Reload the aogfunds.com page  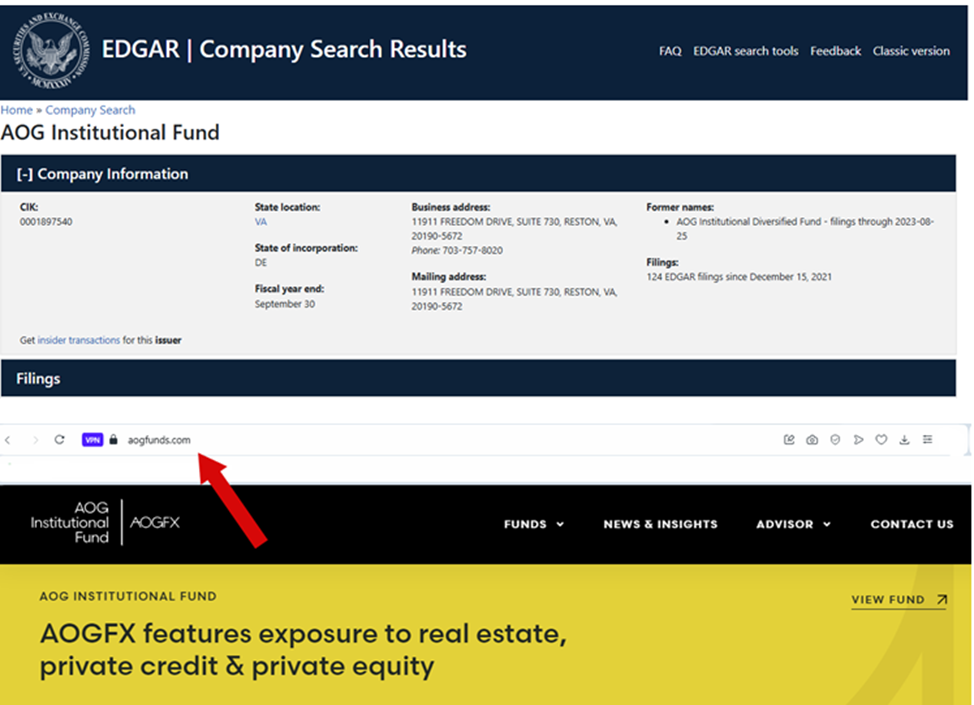coord(60,440)
